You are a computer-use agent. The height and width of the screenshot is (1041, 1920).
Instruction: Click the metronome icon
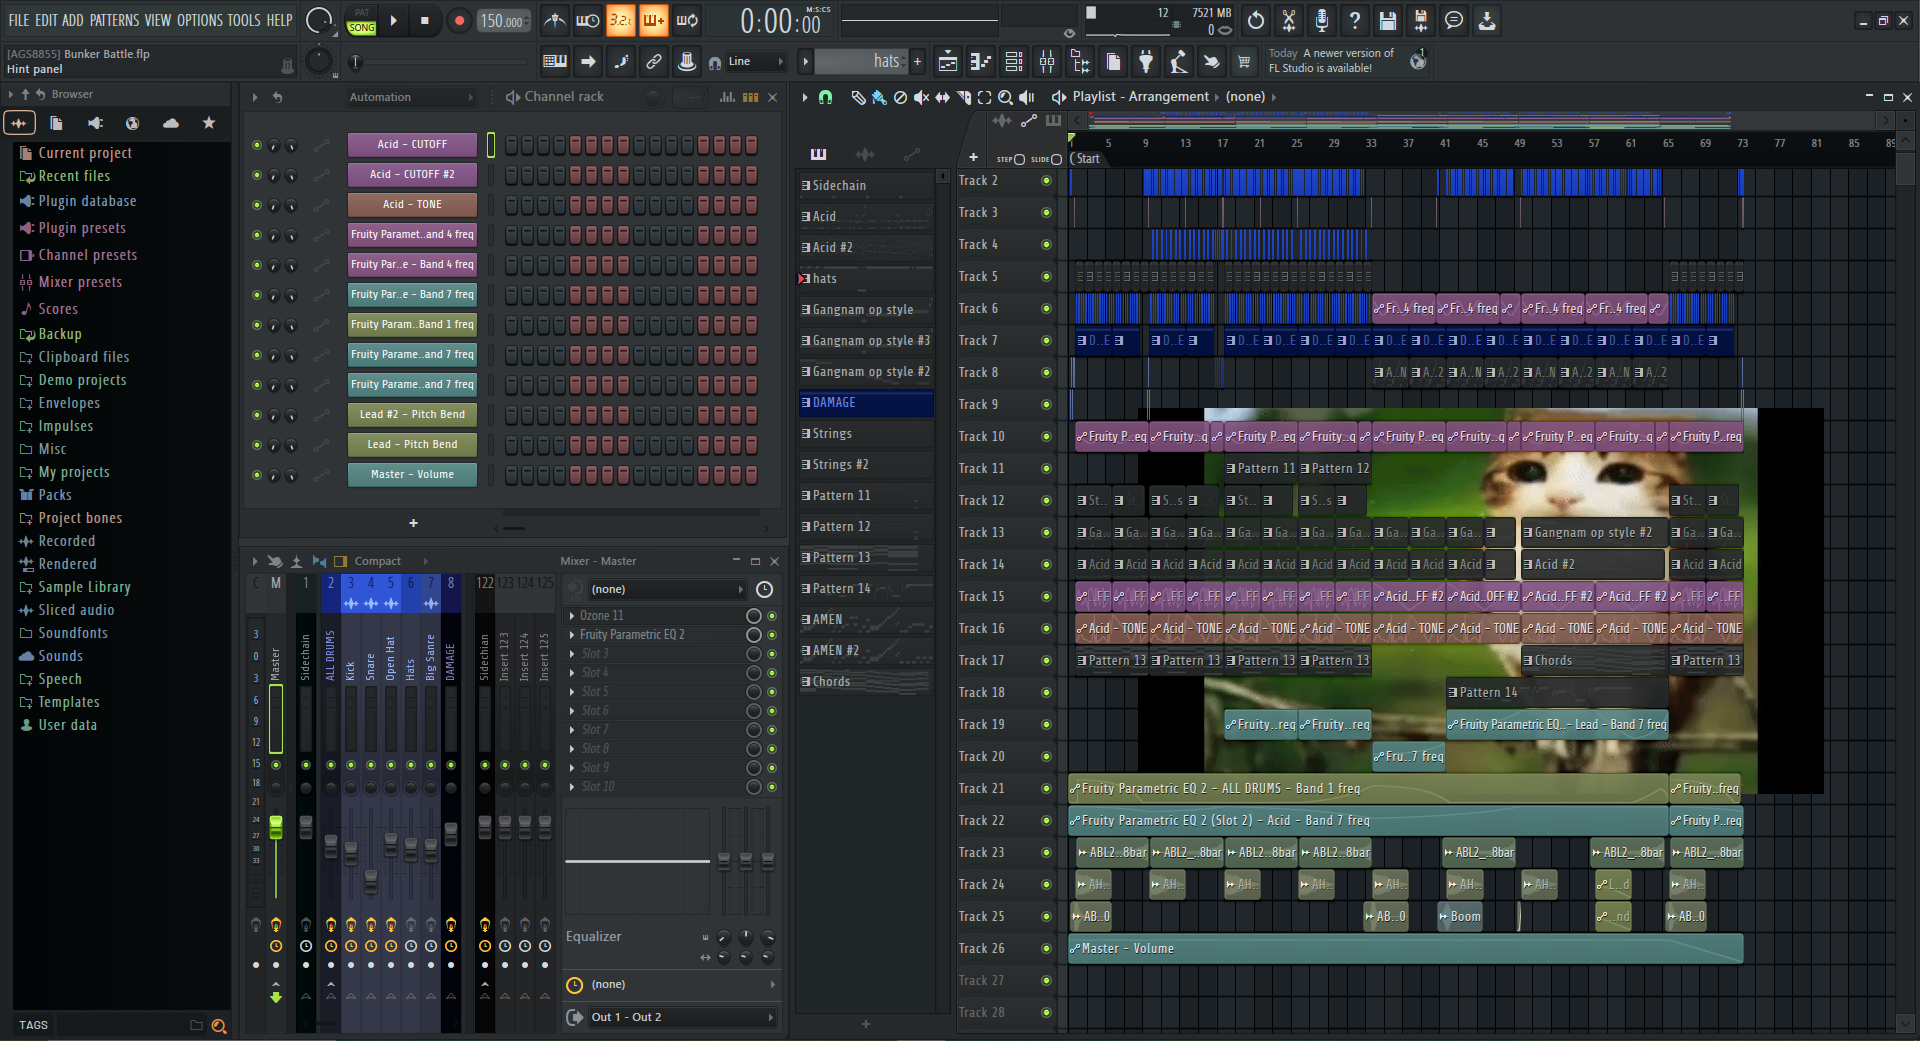(555, 20)
